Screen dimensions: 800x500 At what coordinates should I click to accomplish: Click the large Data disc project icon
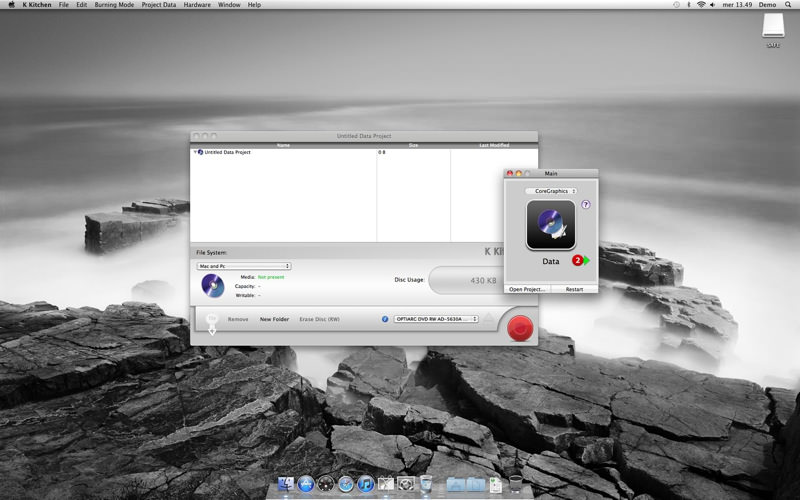click(551, 225)
